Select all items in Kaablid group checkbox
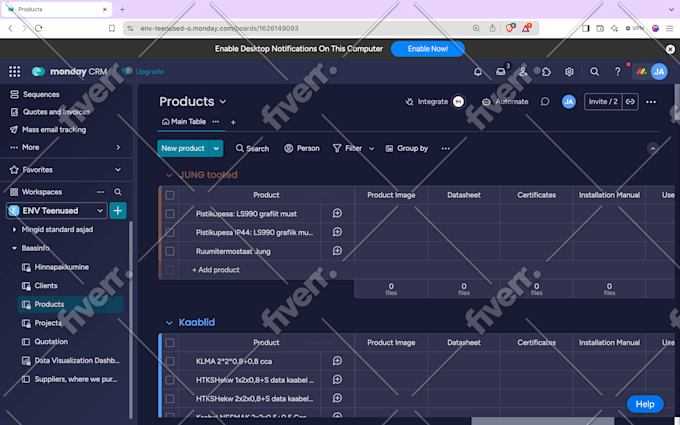The height and width of the screenshot is (425, 680). 170,343
